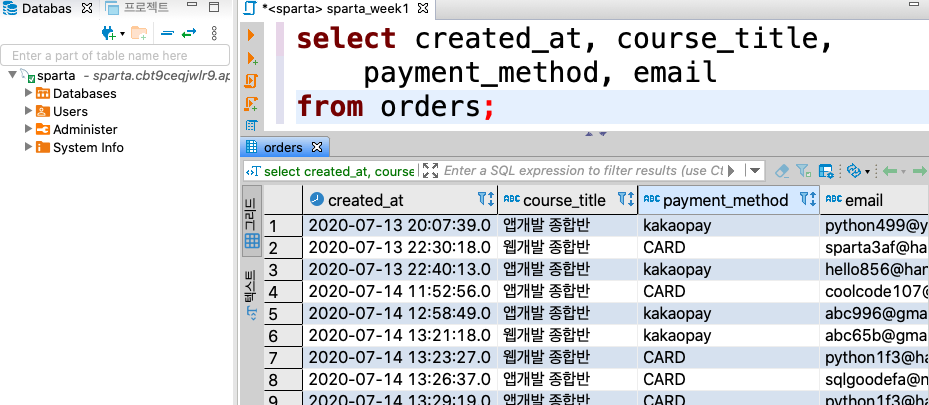929x405 pixels.
Task: Switch to the 텍스트 text view
Action: pyautogui.click(x=252, y=295)
